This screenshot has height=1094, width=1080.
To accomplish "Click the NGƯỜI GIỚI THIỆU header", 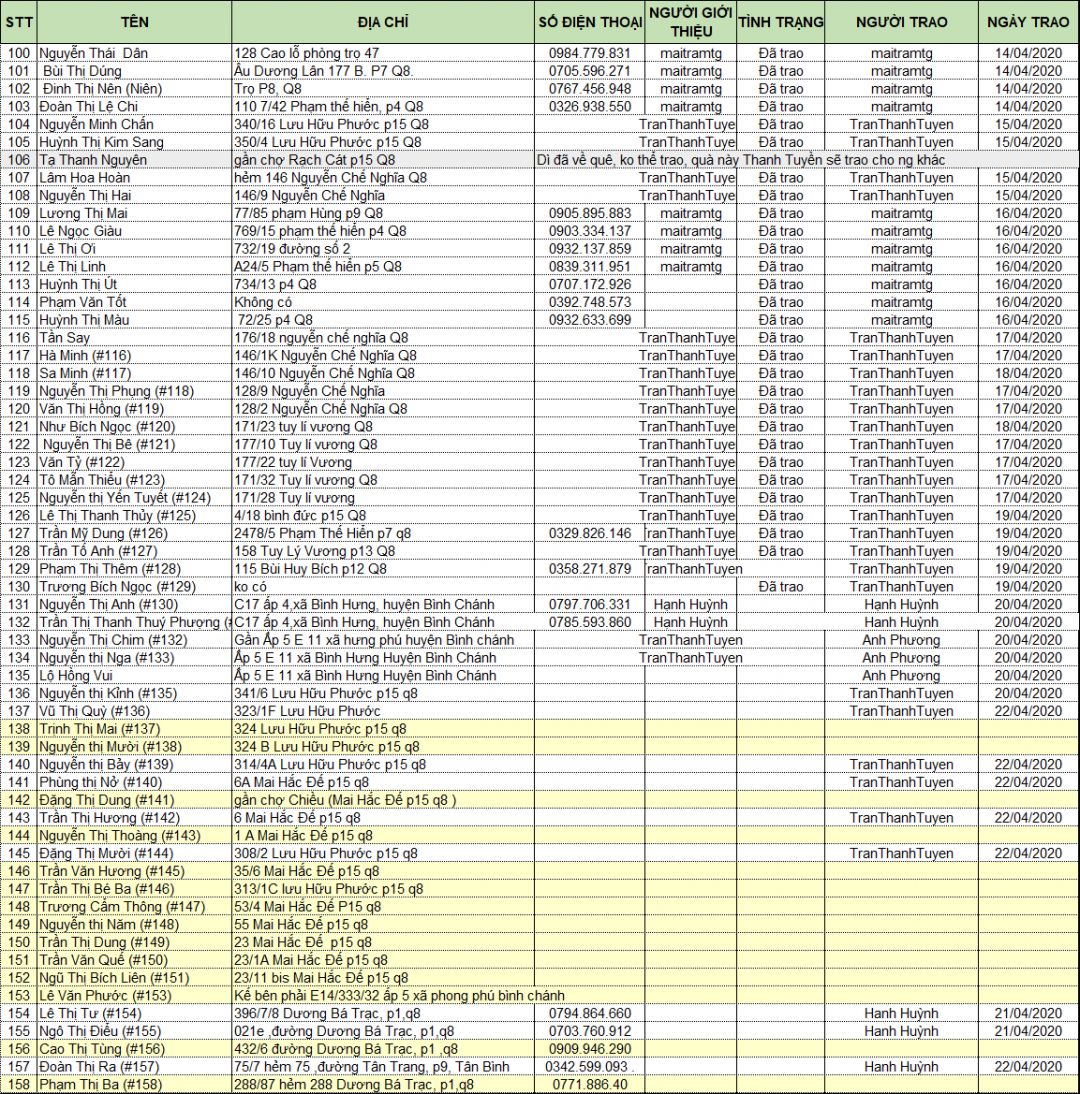I will (690, 22).
